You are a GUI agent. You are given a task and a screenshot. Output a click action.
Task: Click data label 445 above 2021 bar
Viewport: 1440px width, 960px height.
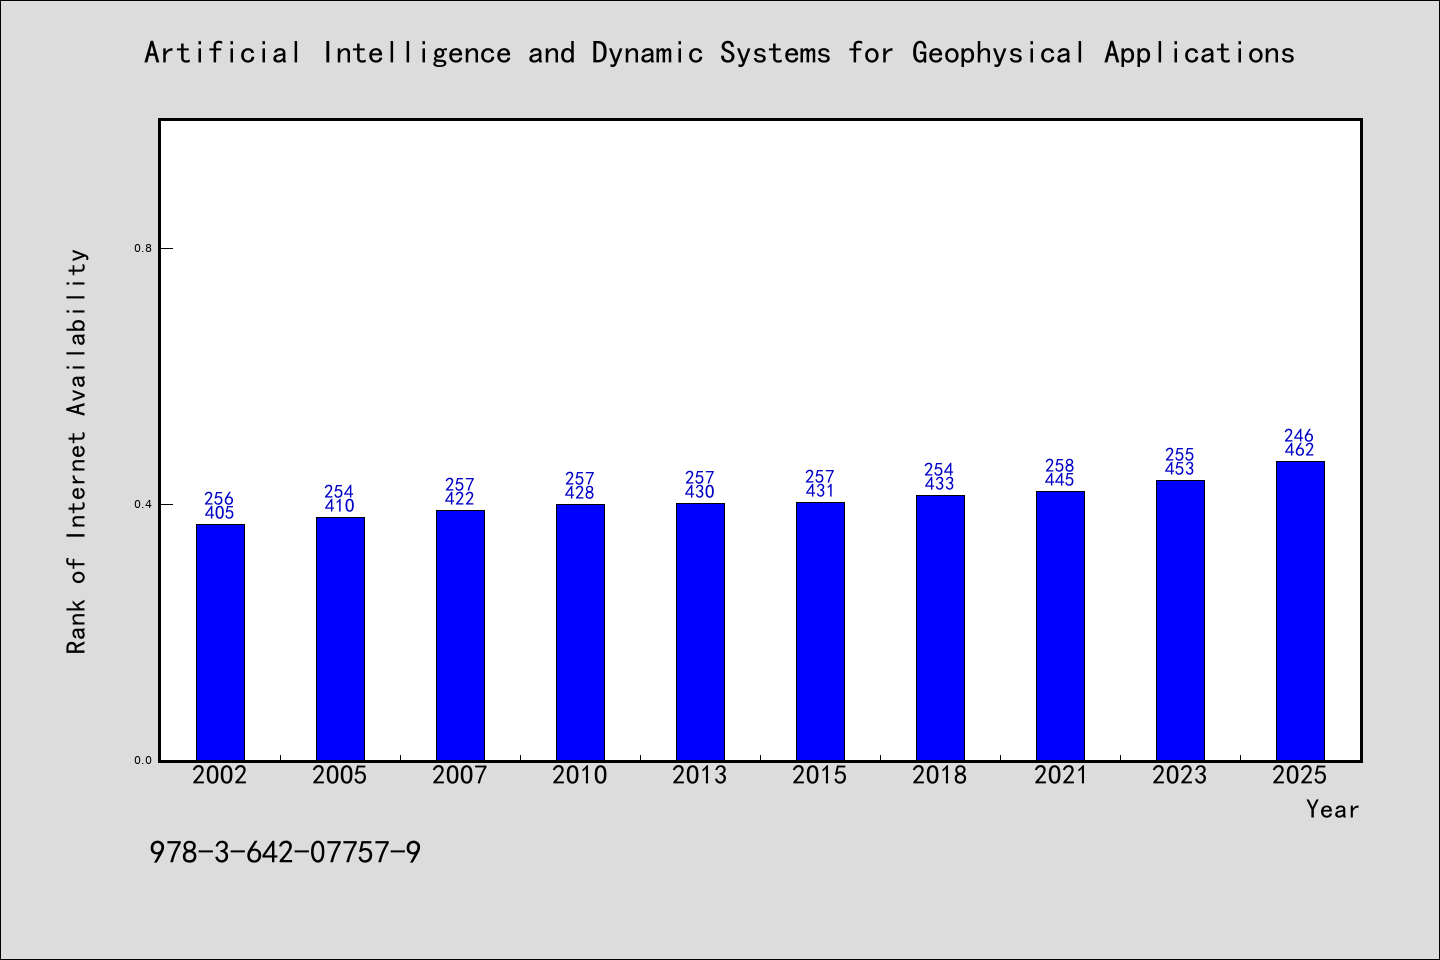coord(1060,480)
